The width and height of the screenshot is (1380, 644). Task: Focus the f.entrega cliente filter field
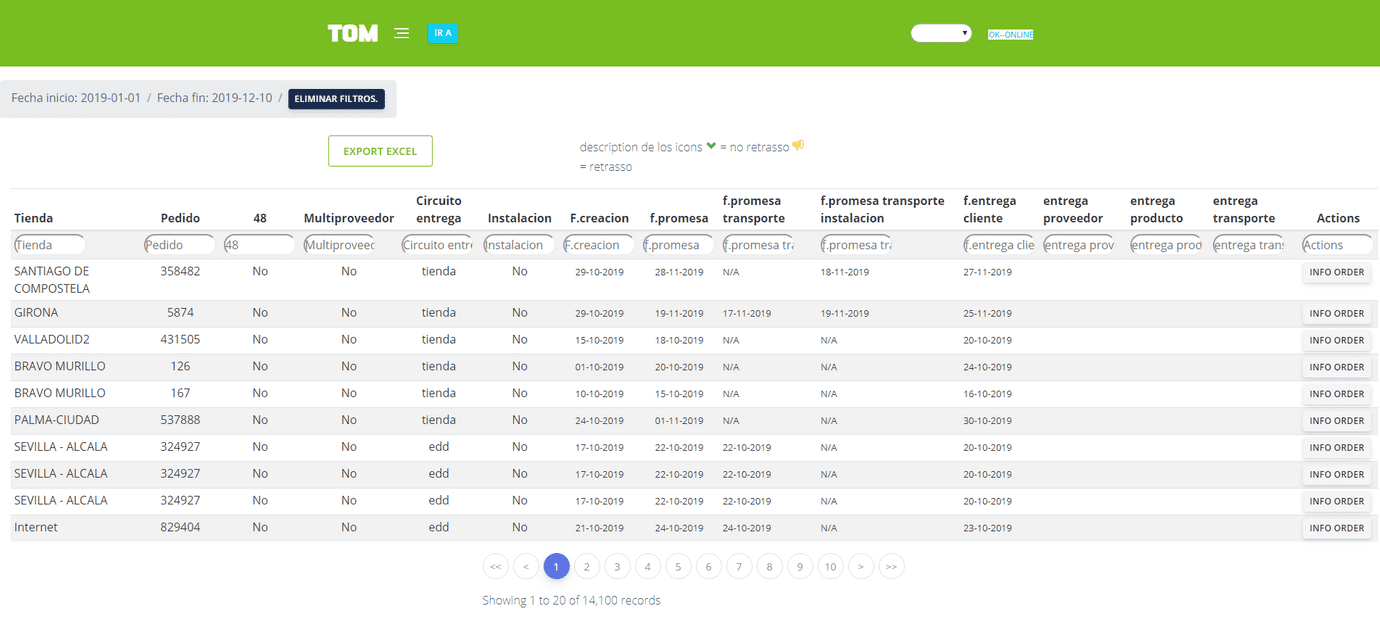(x=999, y=245)
